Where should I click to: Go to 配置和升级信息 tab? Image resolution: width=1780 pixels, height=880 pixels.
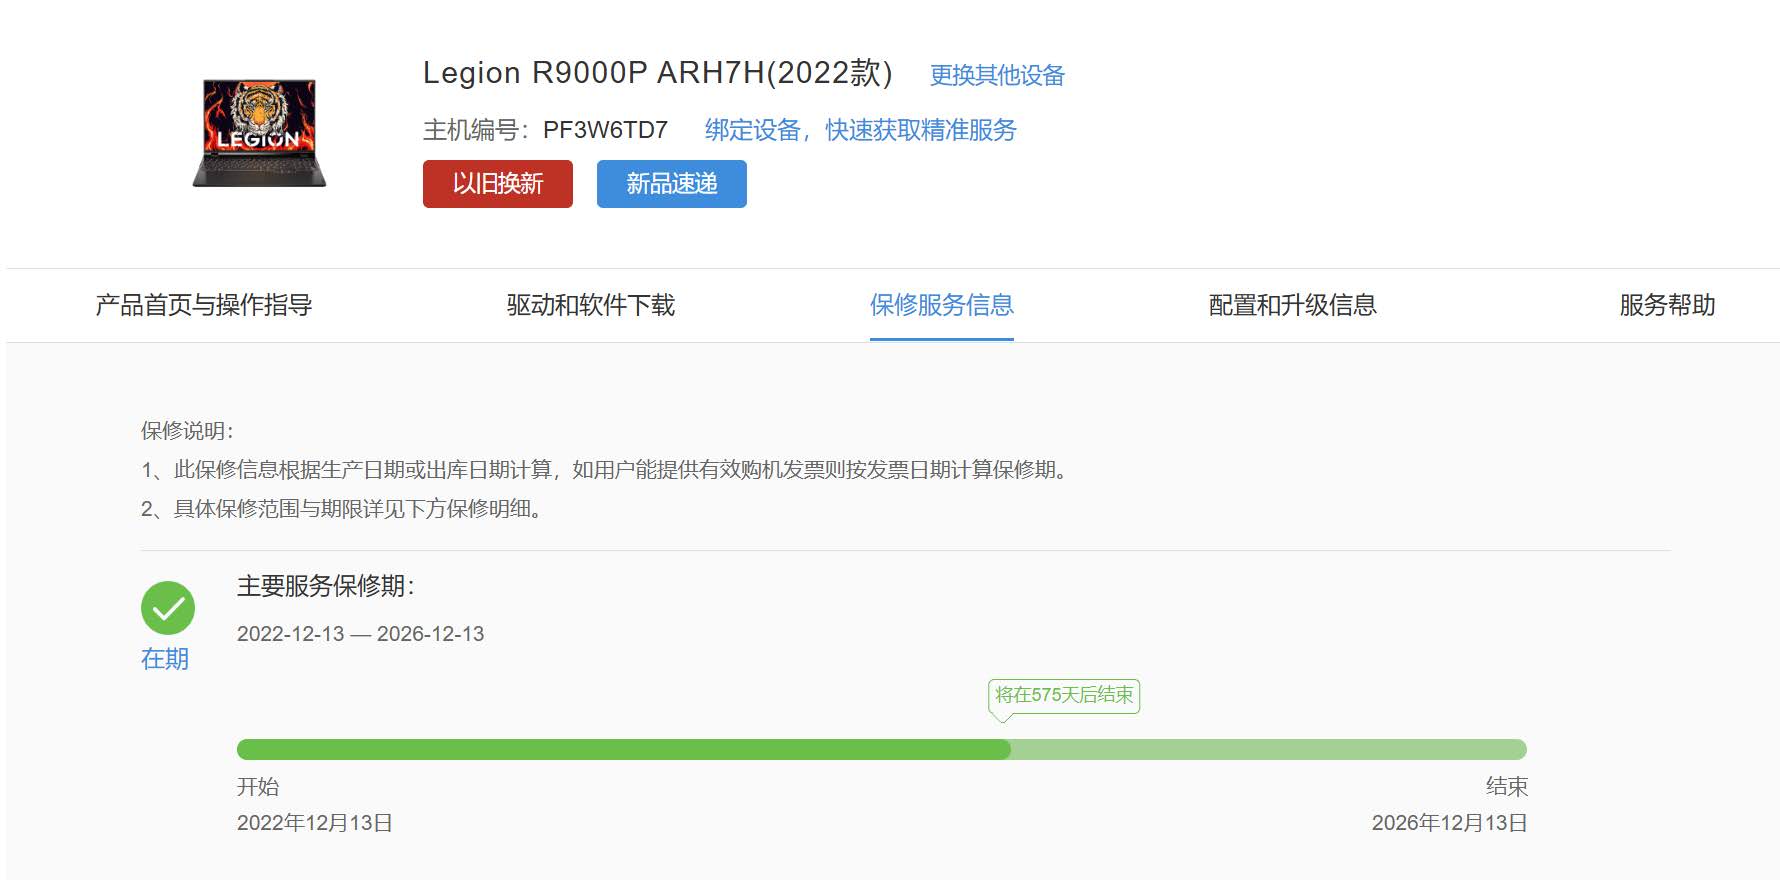[x=1293, y=305]
